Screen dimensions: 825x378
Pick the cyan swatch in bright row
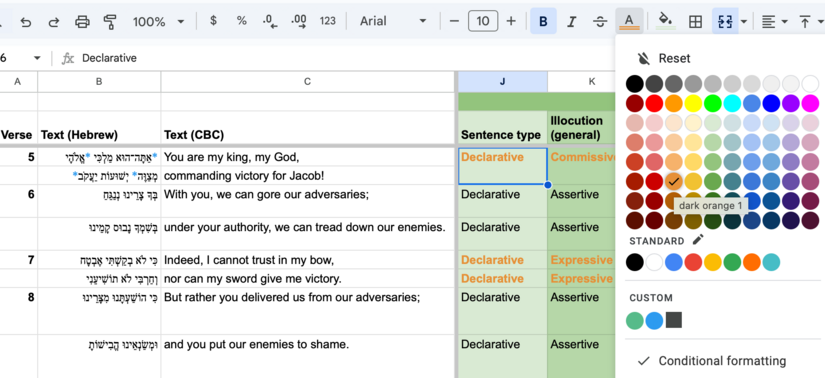732,103
